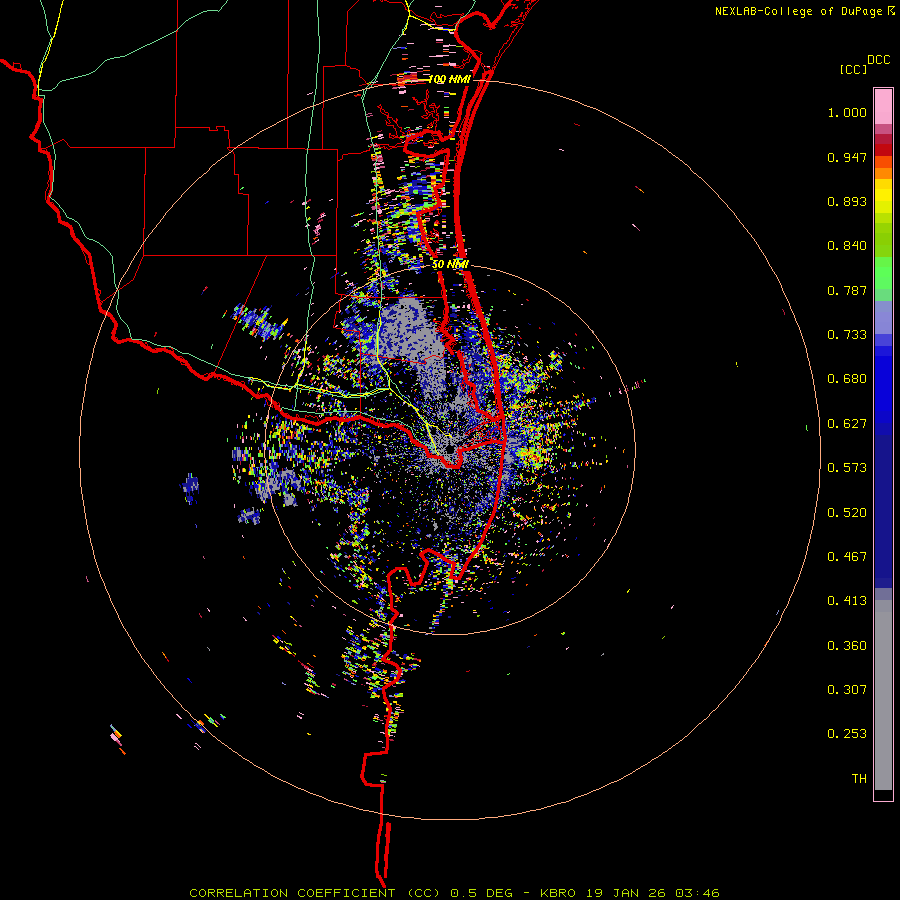Click the 0.467 scale value
The height and width of the screenshot is (900, 900).
[847, 557]
